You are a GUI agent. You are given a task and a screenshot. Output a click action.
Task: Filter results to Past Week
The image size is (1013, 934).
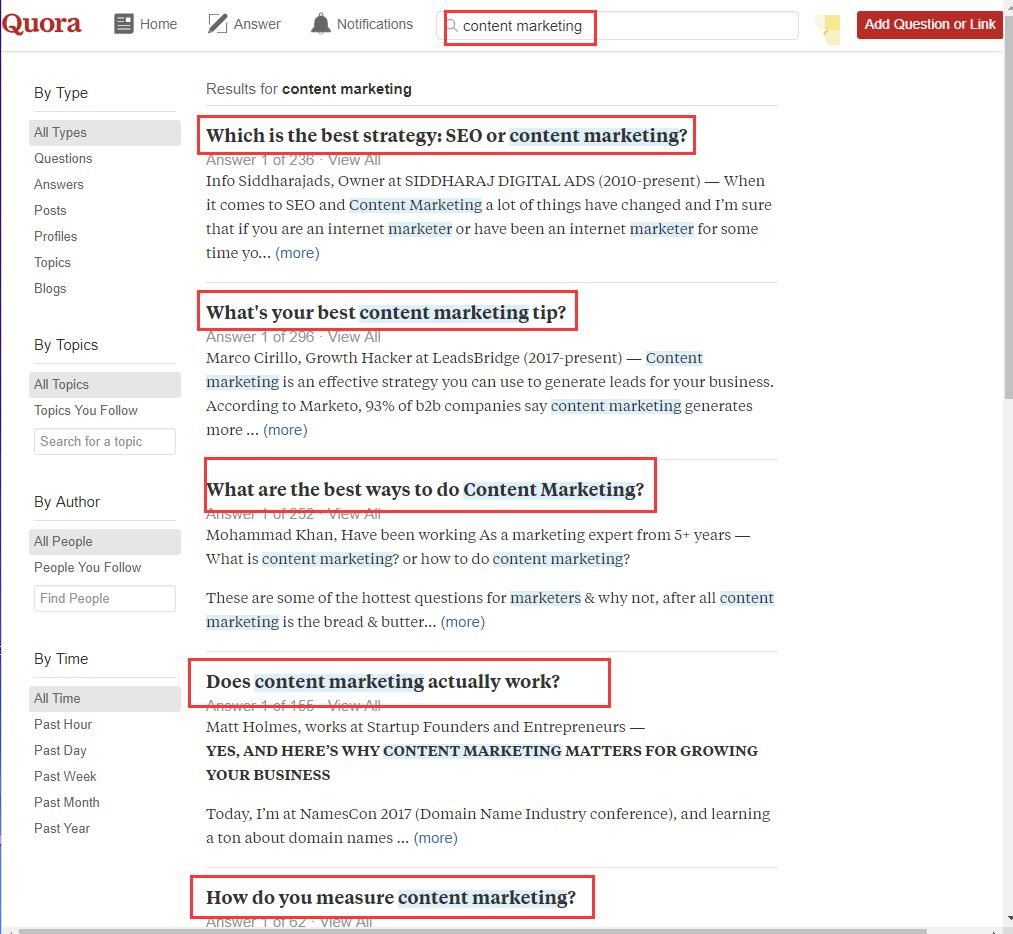pyautogui.click(x=65, y=776)
